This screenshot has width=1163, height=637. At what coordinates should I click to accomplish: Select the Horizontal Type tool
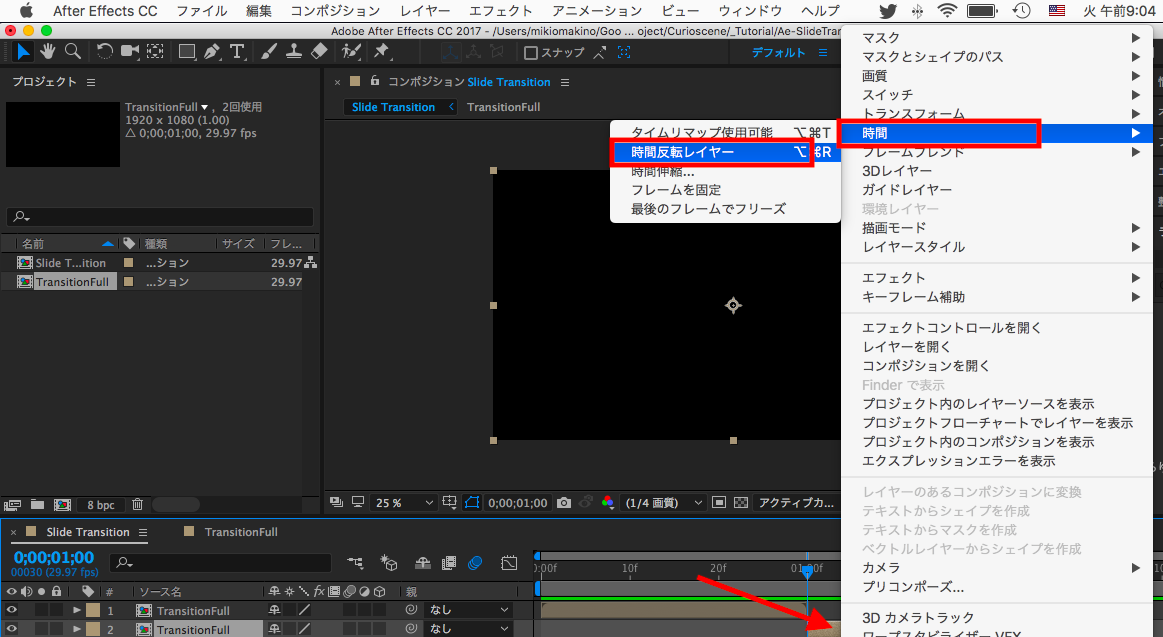coord(237,52)
